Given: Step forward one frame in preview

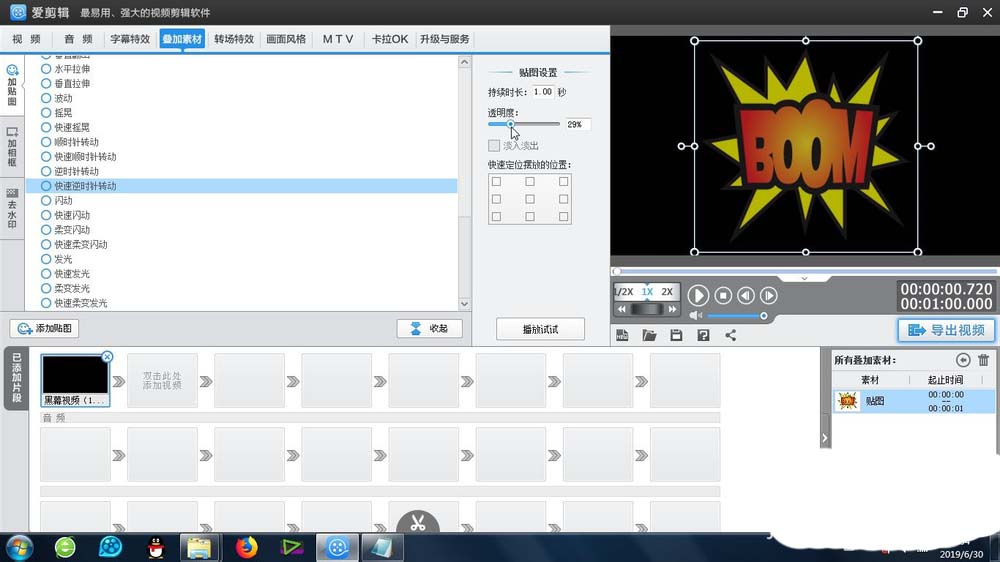Looking at the screenshot, I should [768, 295].
